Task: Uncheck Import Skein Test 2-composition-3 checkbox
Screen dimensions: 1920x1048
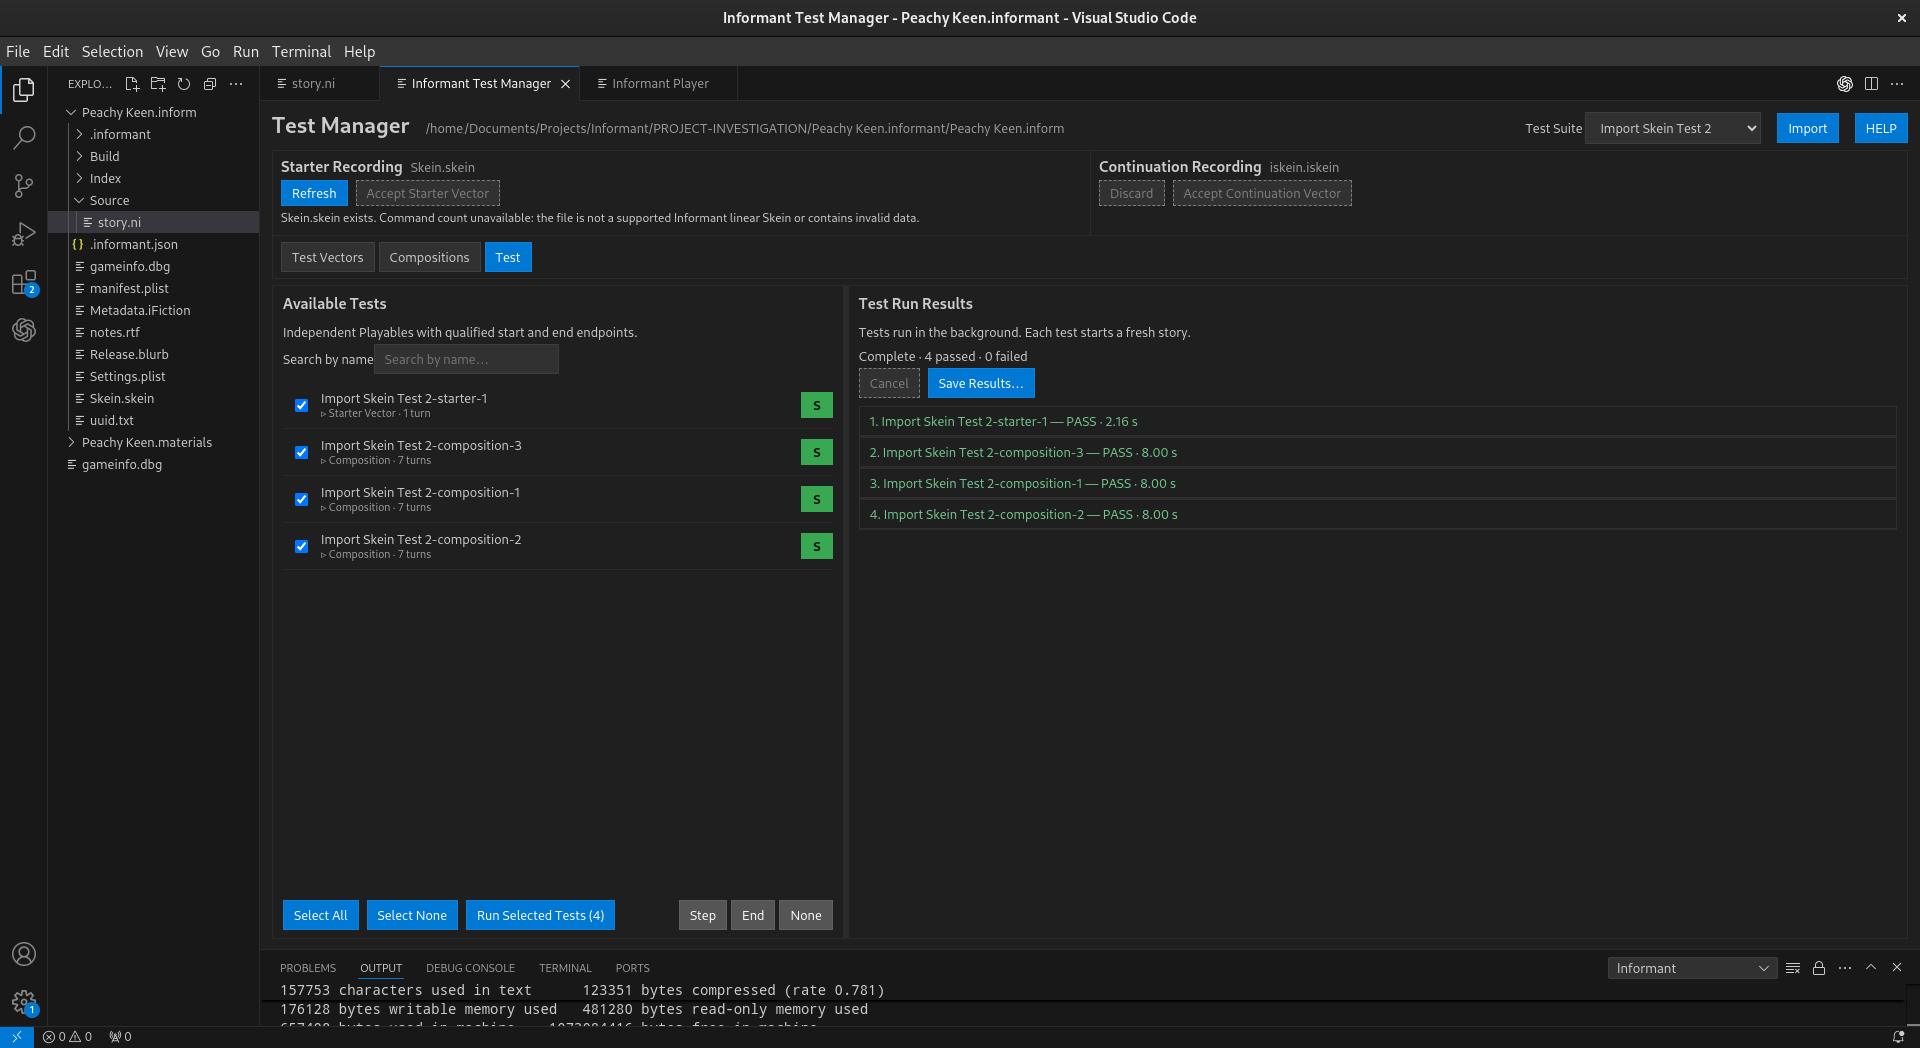Action: 301,452
